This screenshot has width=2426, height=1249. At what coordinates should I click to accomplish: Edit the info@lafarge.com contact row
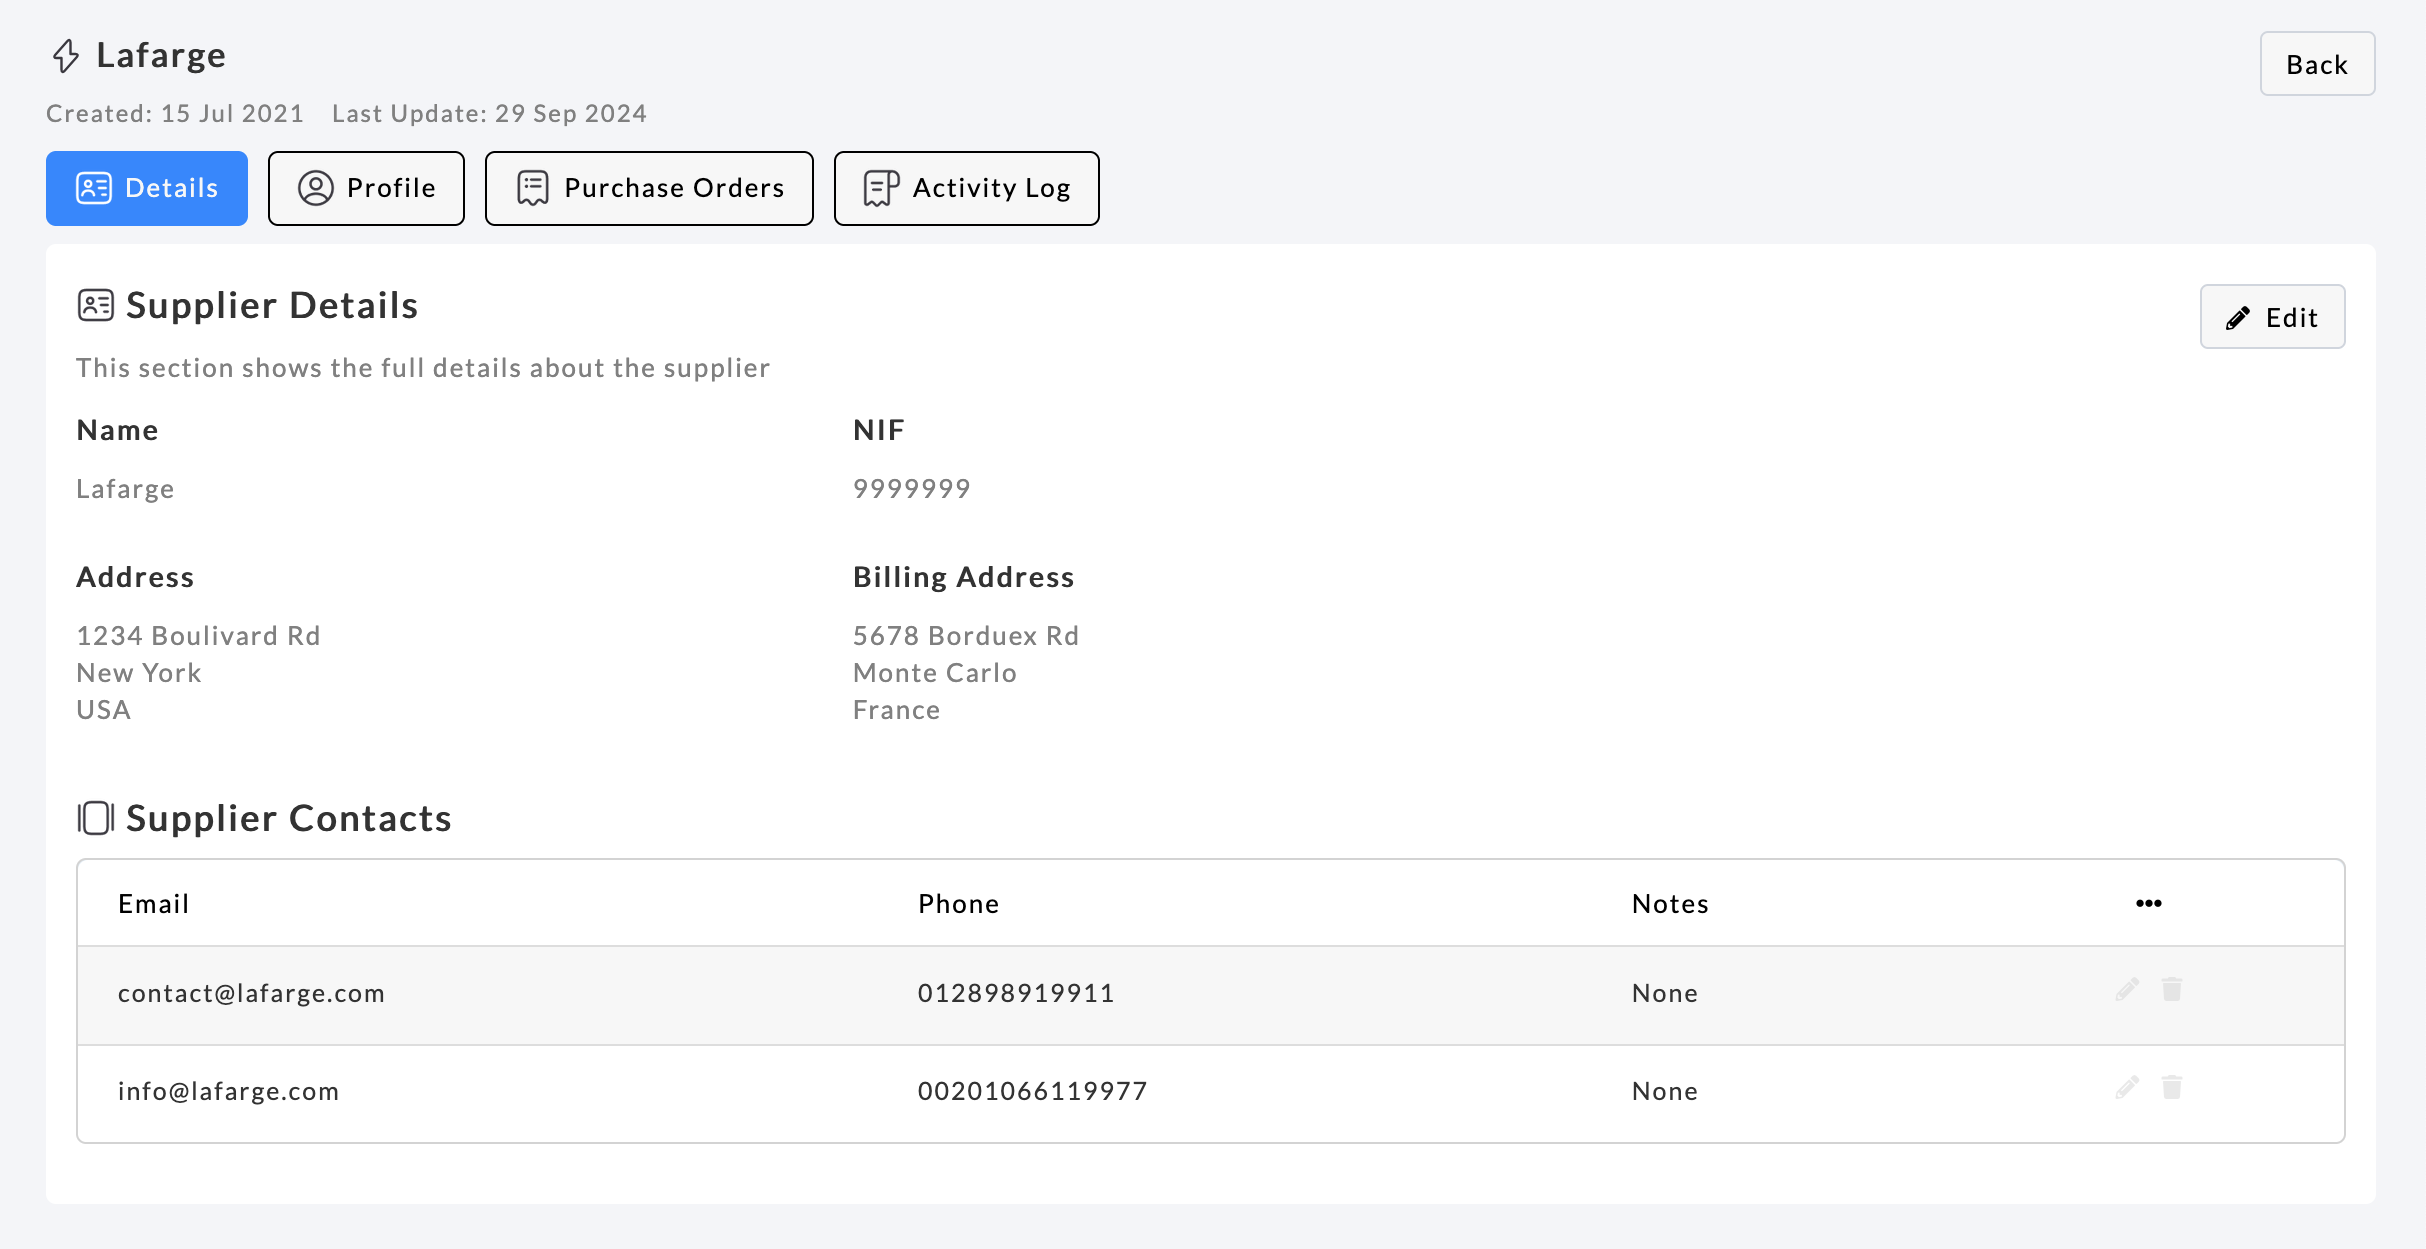(2127, 1088)
